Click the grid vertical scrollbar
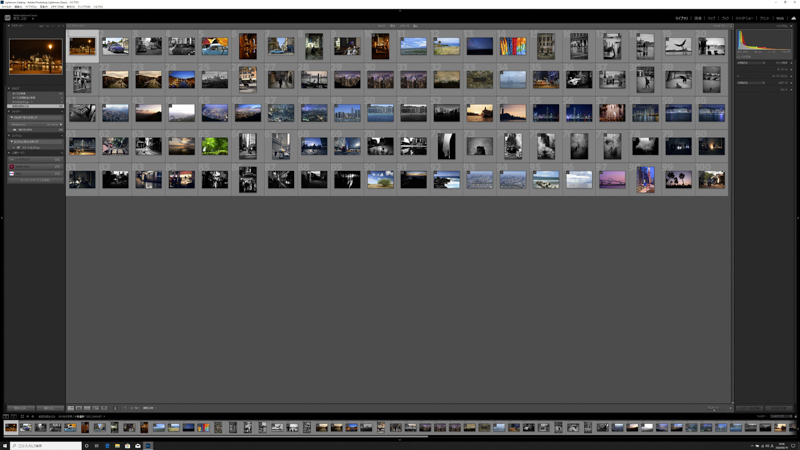Viewport: 800px width, 450px height. (x=731, y=214)
